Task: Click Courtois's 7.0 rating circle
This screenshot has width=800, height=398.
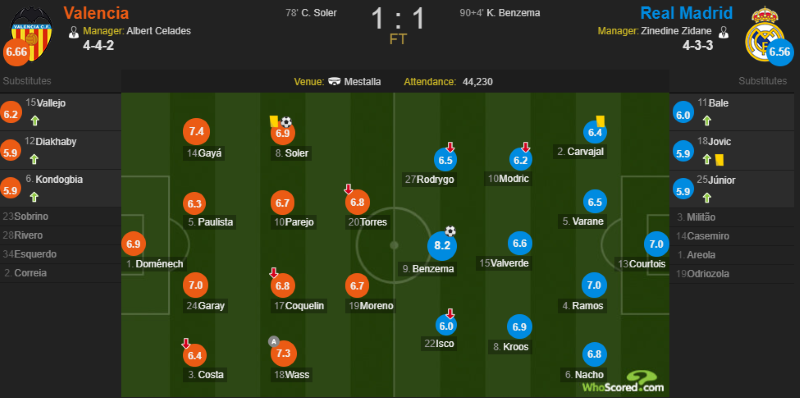Action: coord(656,244)
